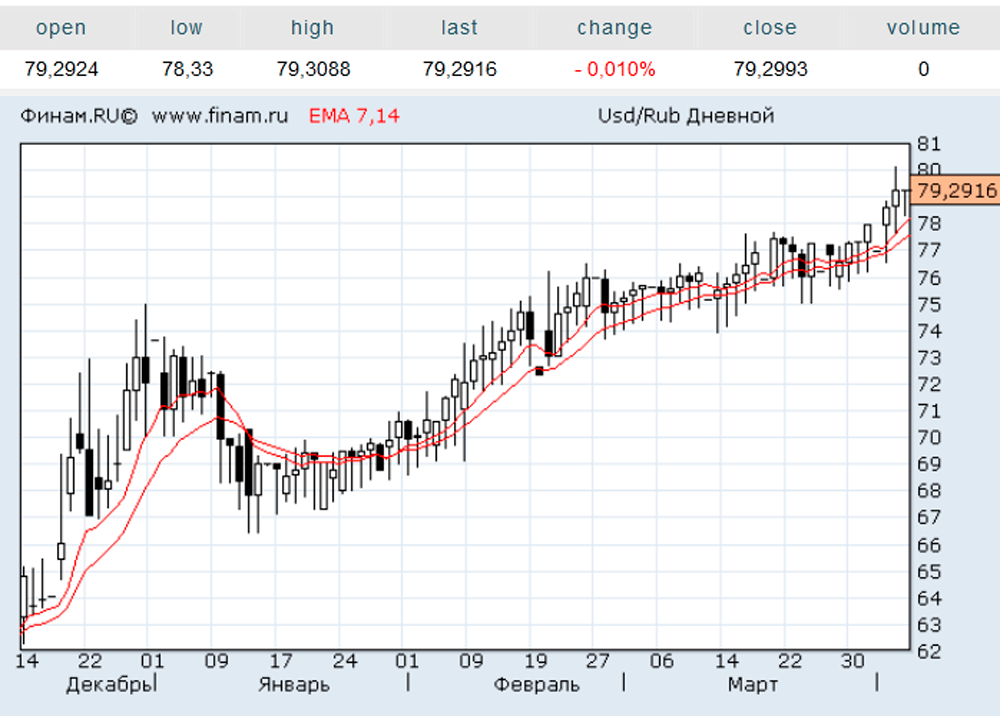Click the Декабрь month label on timeline
The width and height of the screenshot is (1000, 716).
coord(109,685)
